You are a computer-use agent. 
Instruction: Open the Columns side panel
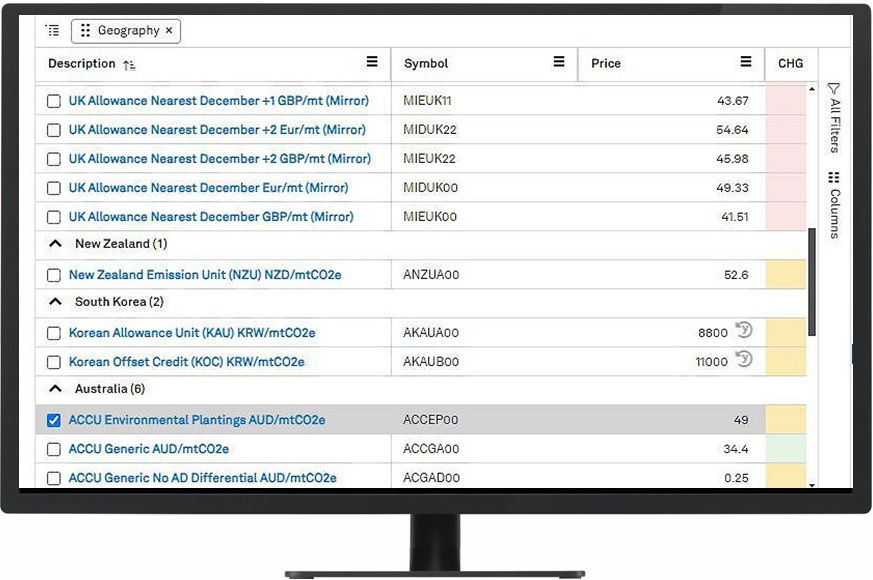pos(834,204)
